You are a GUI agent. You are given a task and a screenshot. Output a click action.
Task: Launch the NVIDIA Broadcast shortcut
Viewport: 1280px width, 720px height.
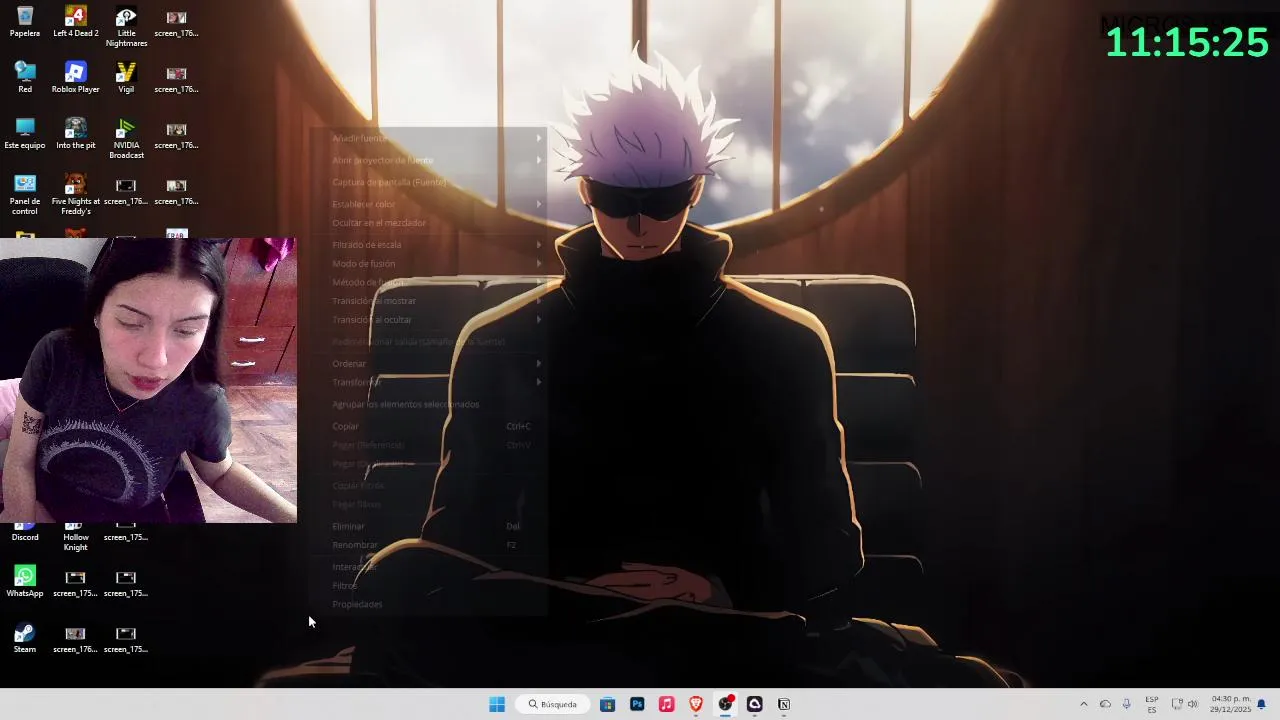[126, 139]
